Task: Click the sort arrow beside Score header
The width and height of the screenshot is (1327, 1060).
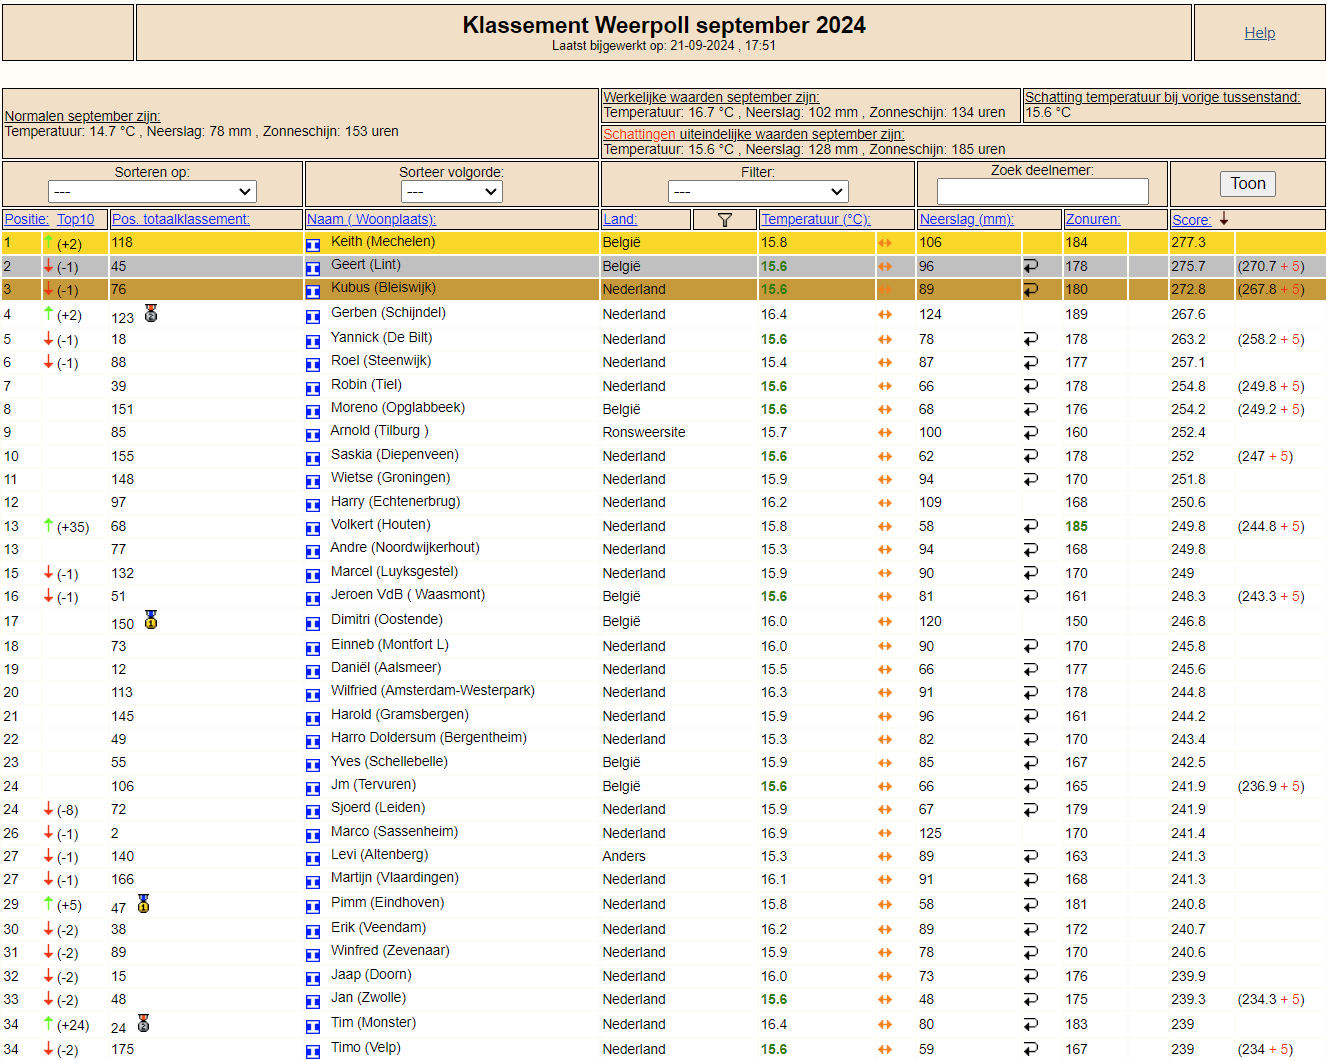Action: pyautogui.click(x=1223, y=219)
